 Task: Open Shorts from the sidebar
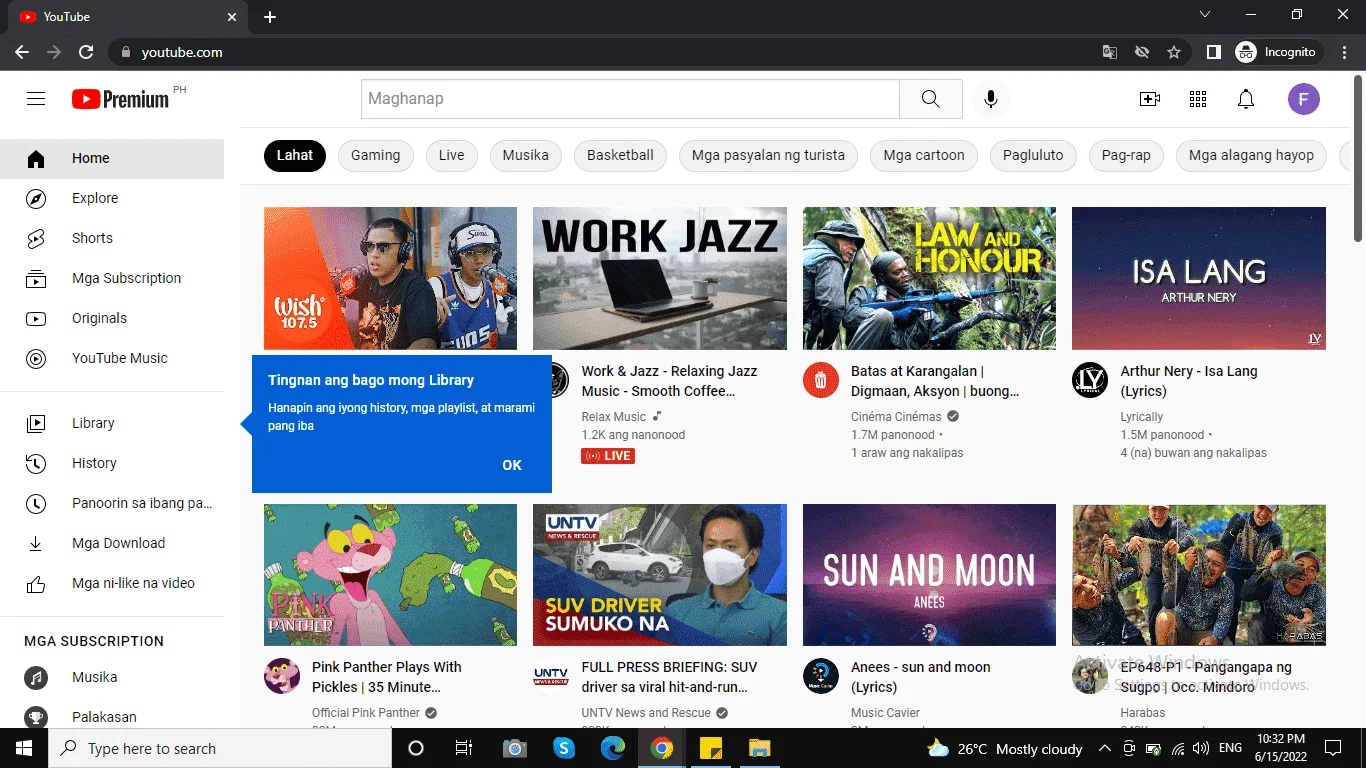tap(112, 238)
